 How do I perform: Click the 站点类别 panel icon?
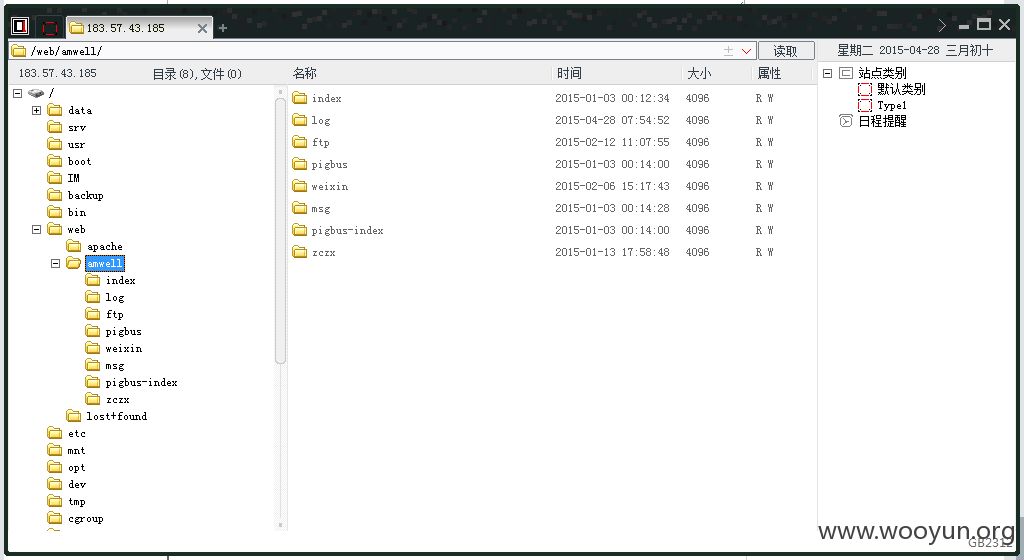tap(846, 73)
